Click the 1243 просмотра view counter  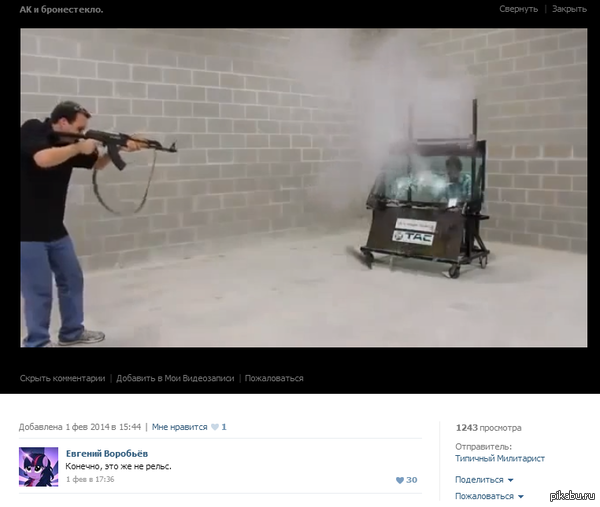coord(488,427)
